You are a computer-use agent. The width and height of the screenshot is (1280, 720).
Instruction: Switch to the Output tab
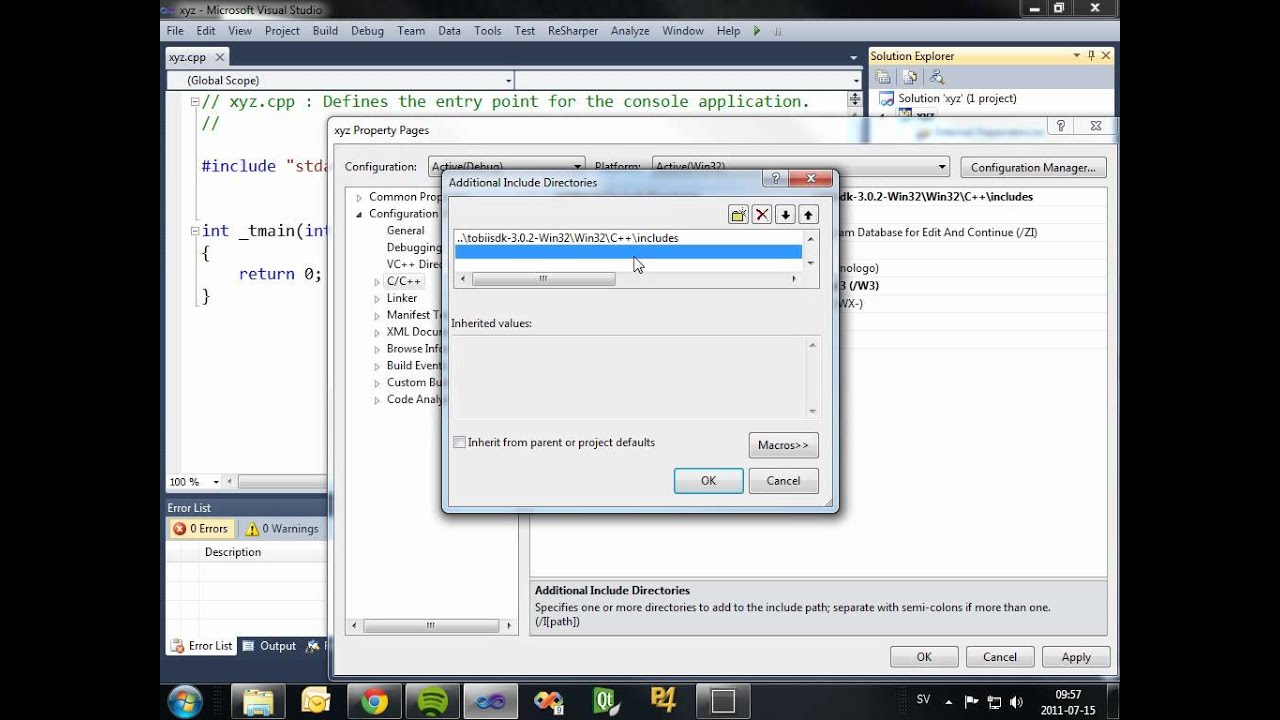point(269,646)
